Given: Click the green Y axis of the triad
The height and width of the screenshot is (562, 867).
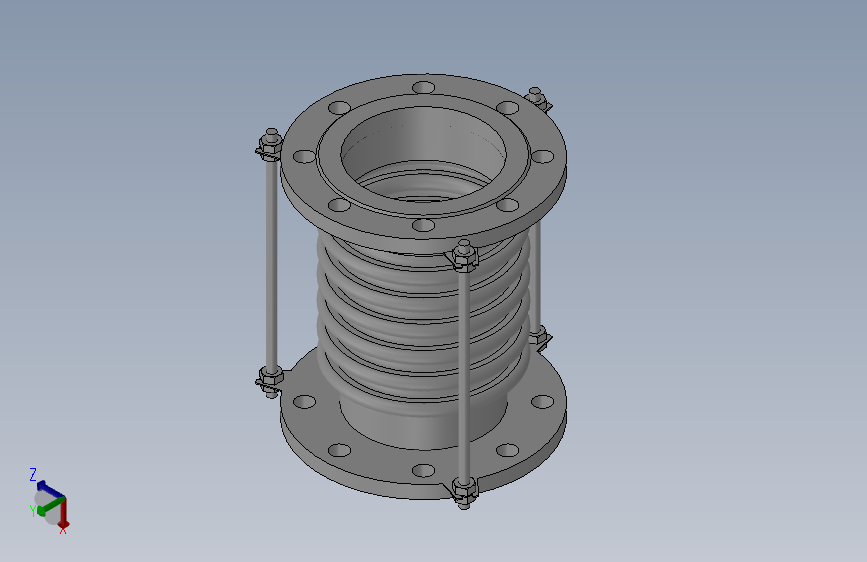Looking at the screenshot, I should [x=50, y=506].
